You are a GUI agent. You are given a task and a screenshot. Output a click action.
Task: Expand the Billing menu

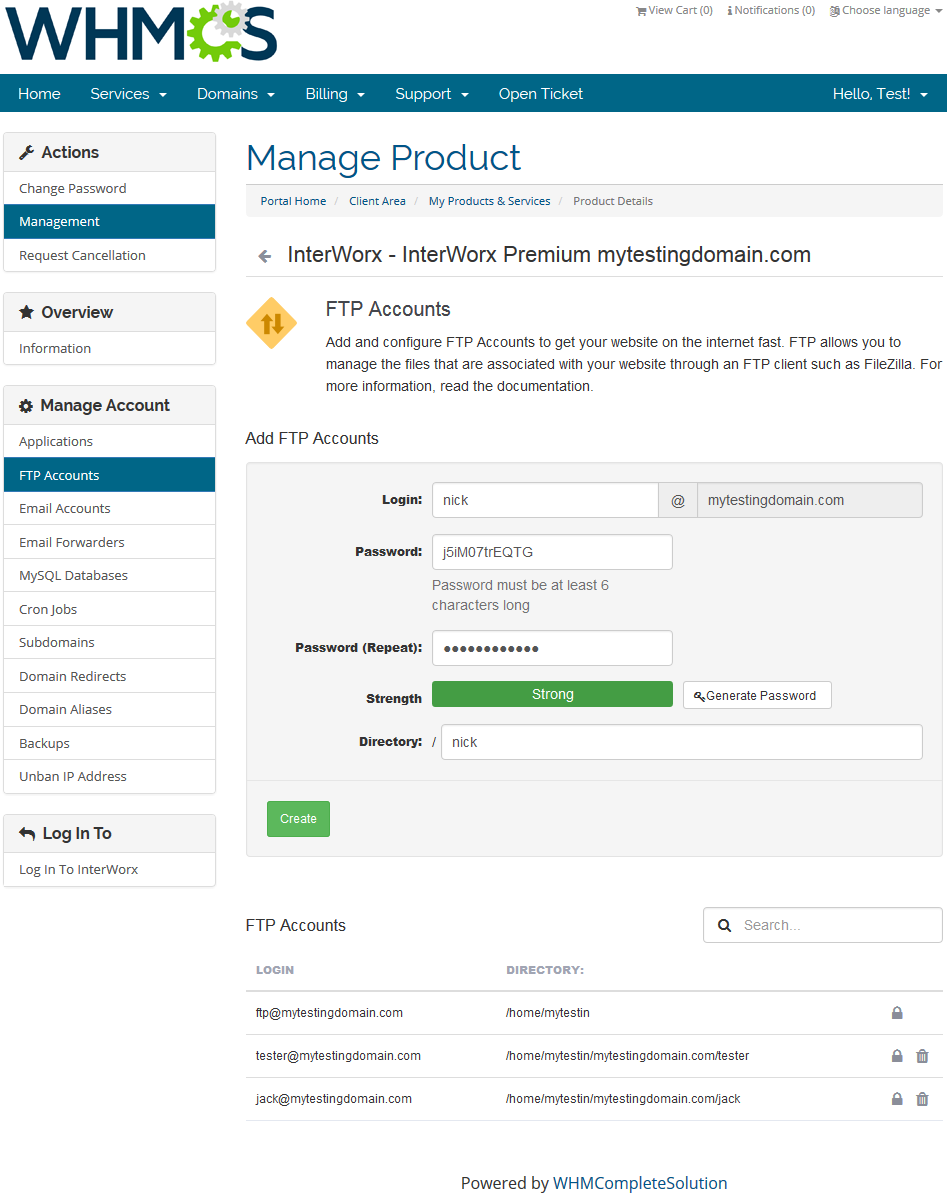(x=335, y=93)
